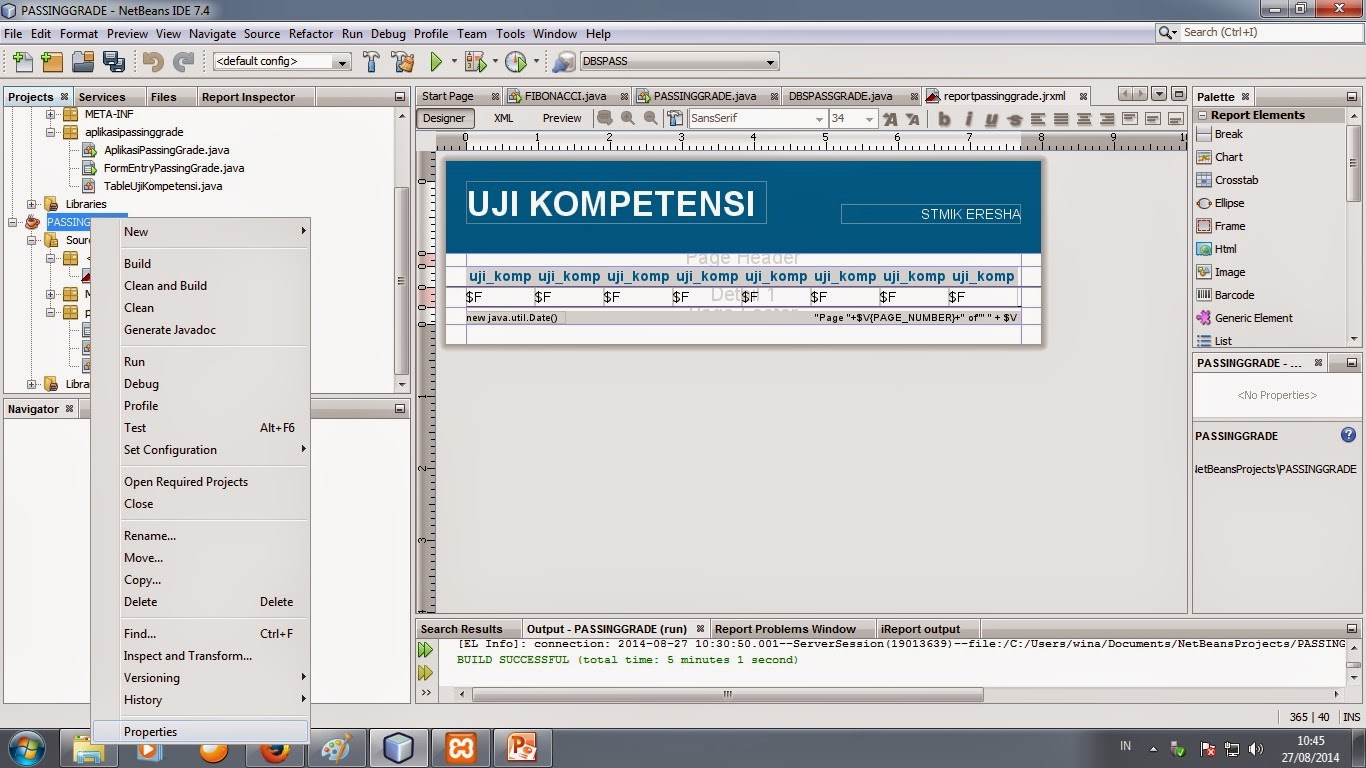Open Run Project dropdown arrow

(x=453, y=62)
